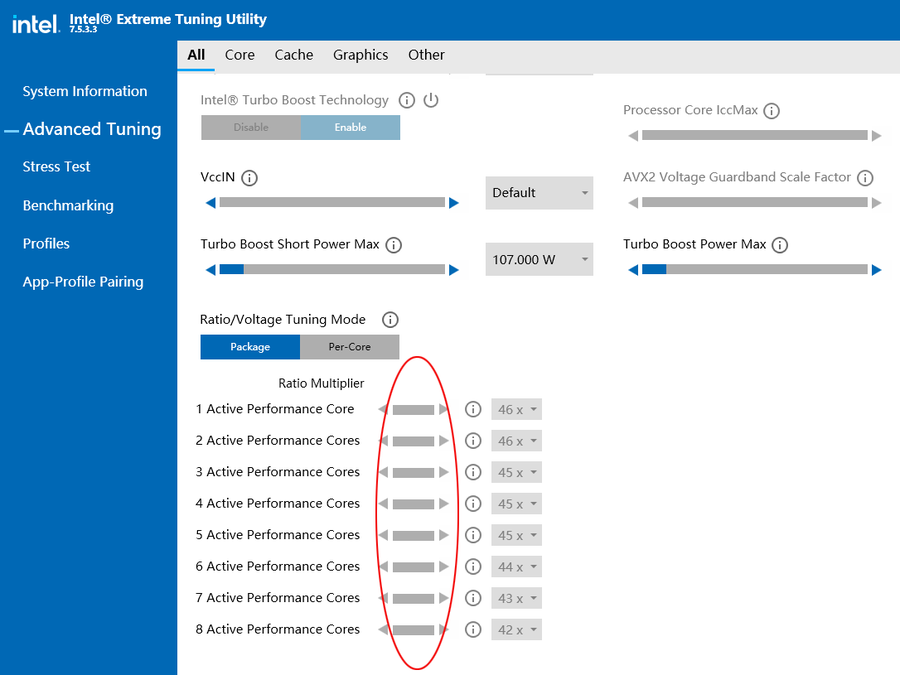Open the Benchmarking page
Viewport: 900px width, 675px height.
point(68,206)
